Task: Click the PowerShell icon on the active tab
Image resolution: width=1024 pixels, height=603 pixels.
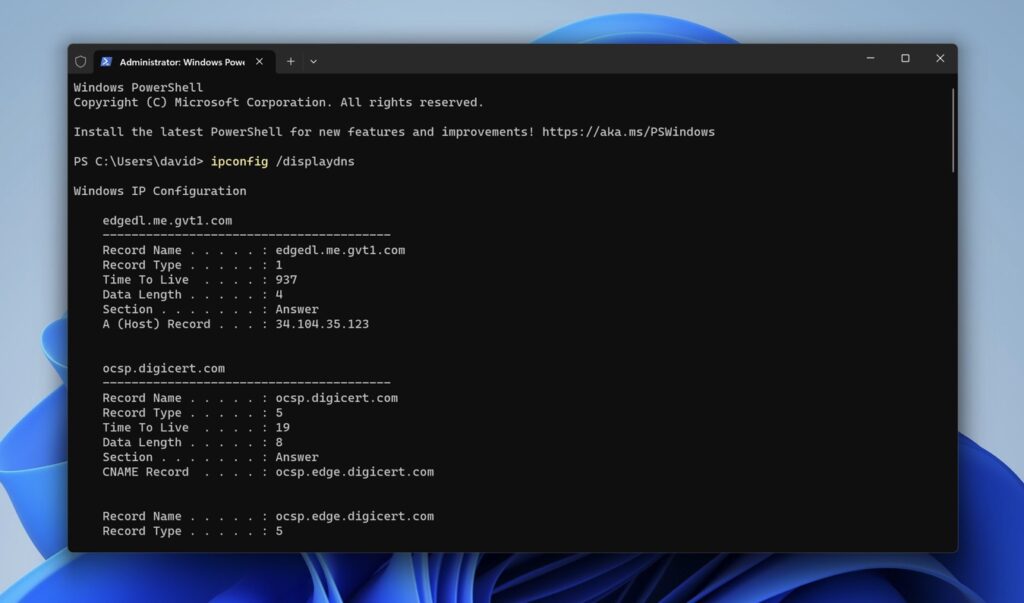Action: point(104,61)
